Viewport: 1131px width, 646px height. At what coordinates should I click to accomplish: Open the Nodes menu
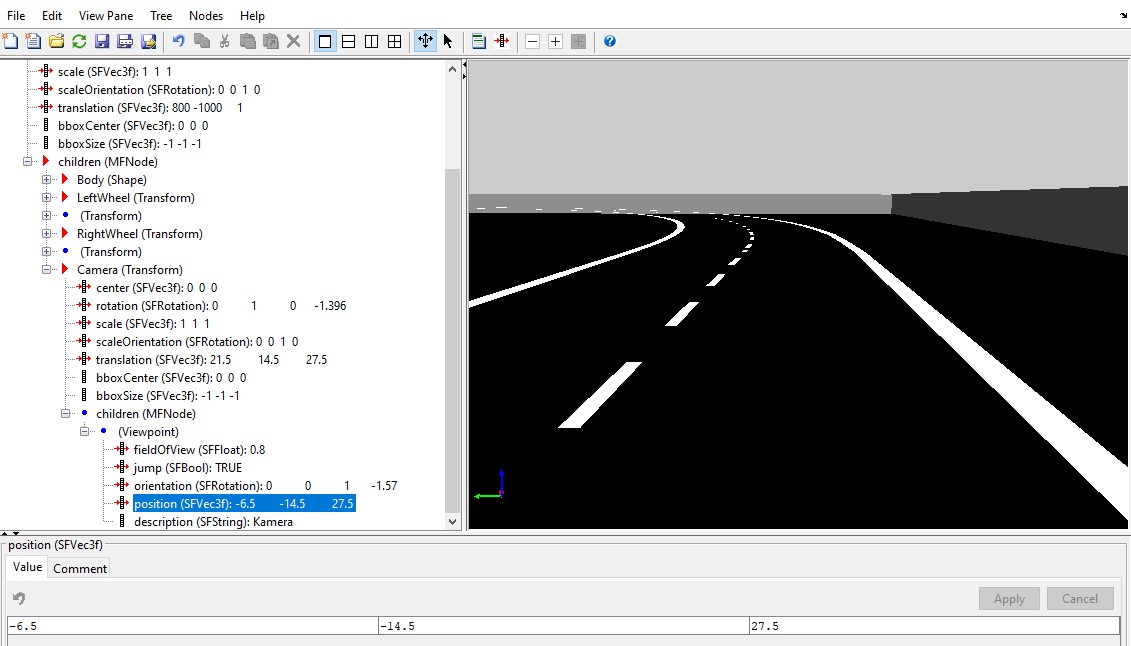(206, 15)
